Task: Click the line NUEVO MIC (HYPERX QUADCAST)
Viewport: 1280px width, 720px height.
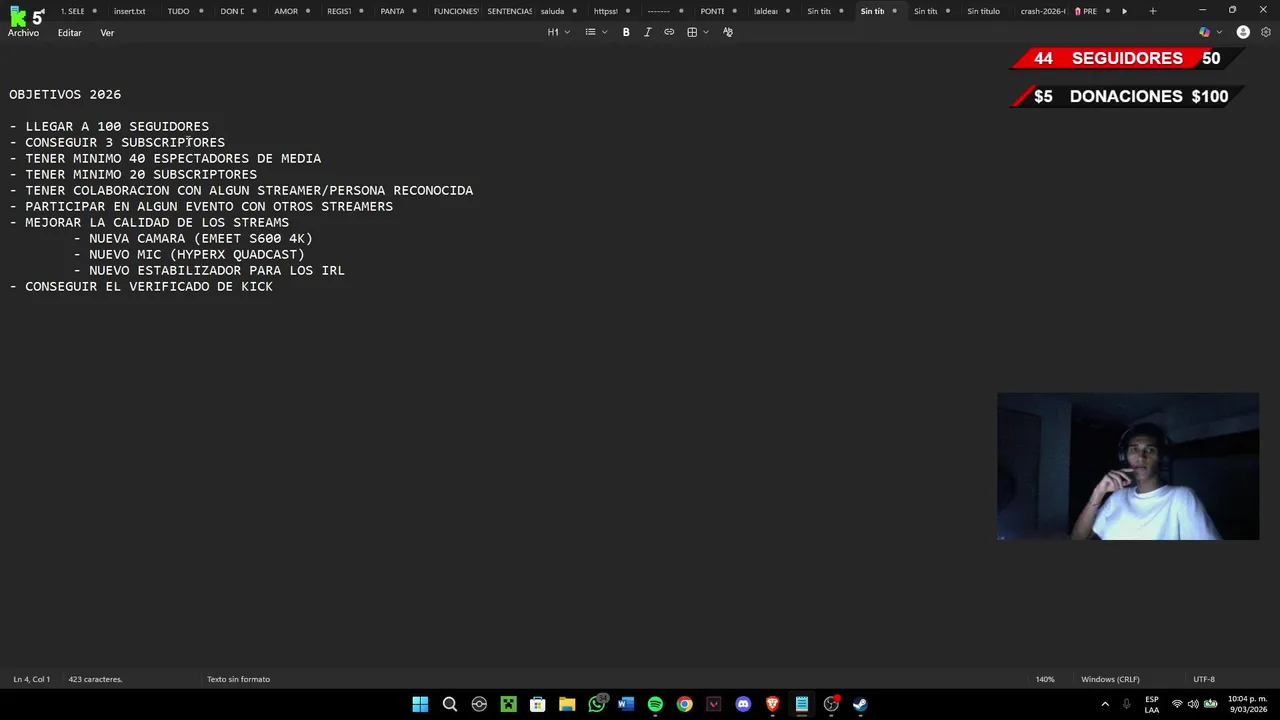Action: (x=197, y=254)
